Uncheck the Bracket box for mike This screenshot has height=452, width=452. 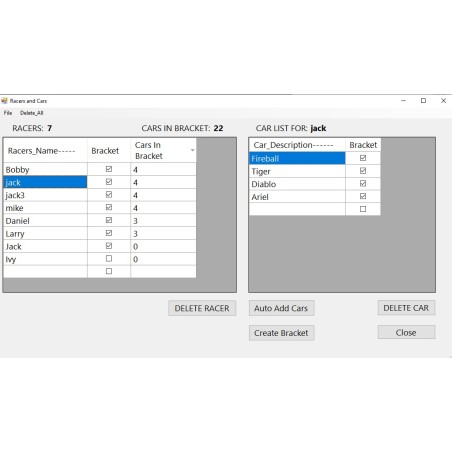109,207
